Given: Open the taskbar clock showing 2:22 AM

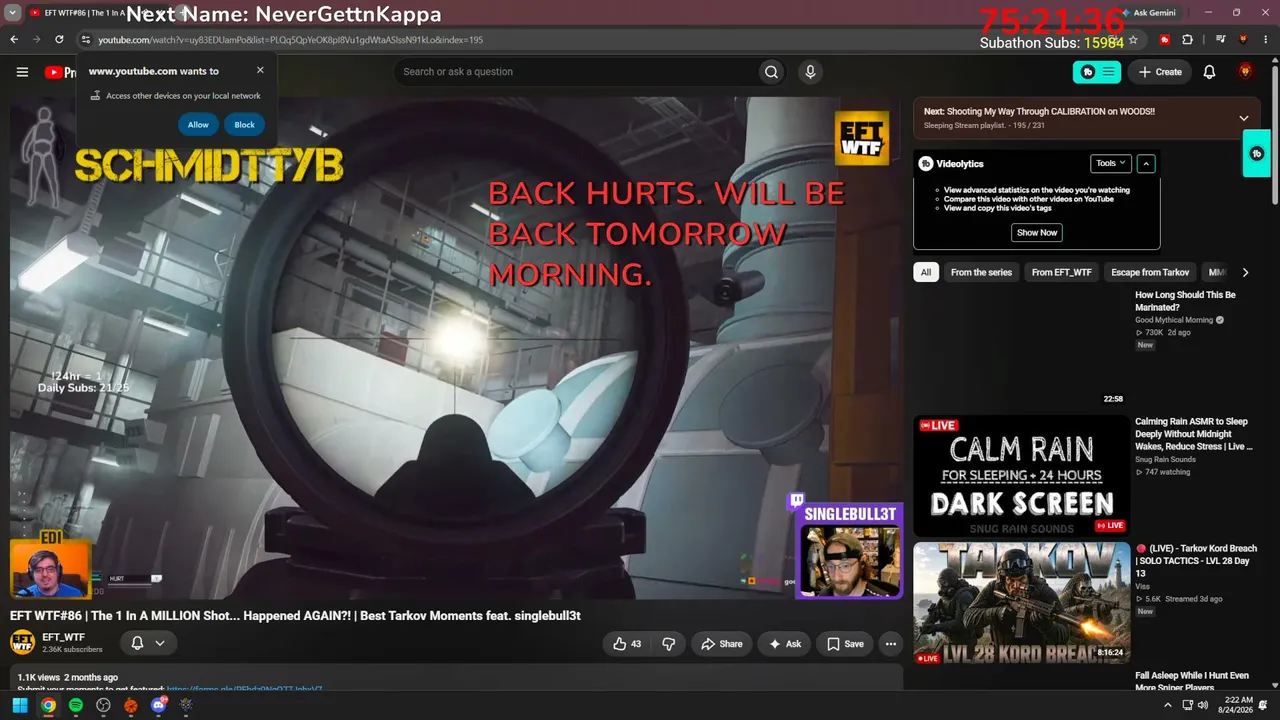Looking at the screenshot, I should click(x=1238, y=706).
